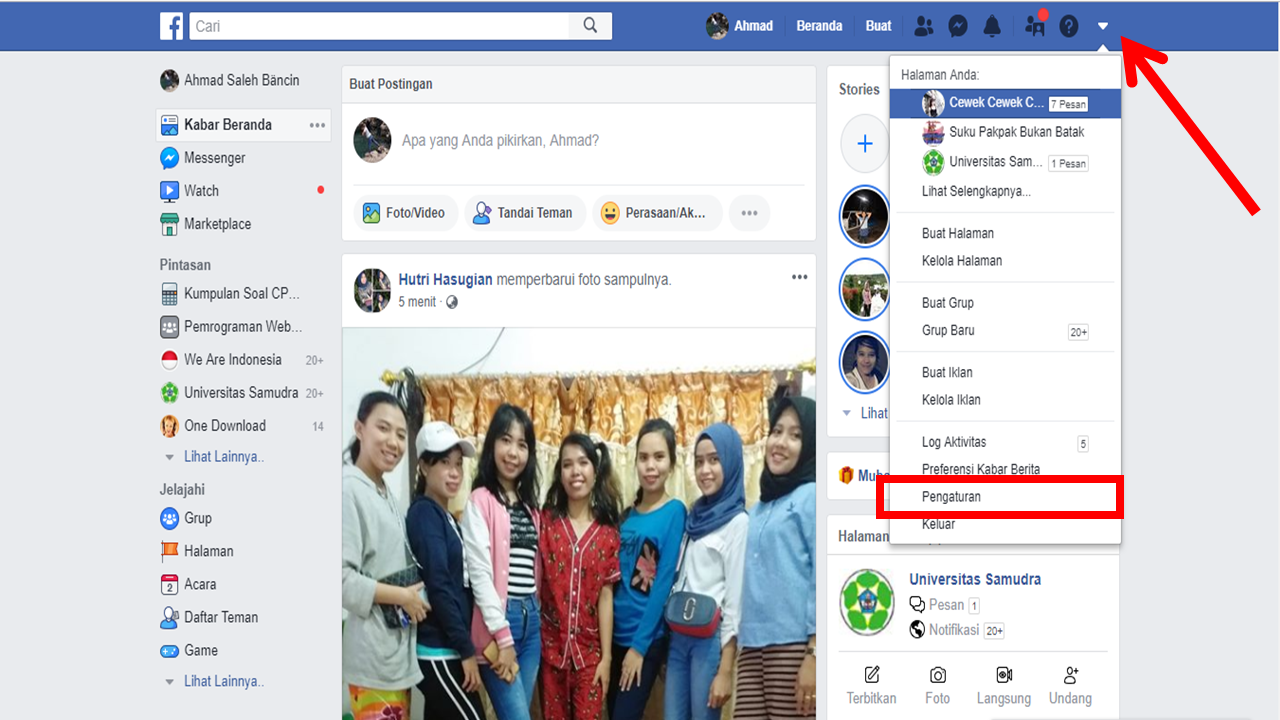
Task: Click the search magnifier button
Action: click(591, 26)
